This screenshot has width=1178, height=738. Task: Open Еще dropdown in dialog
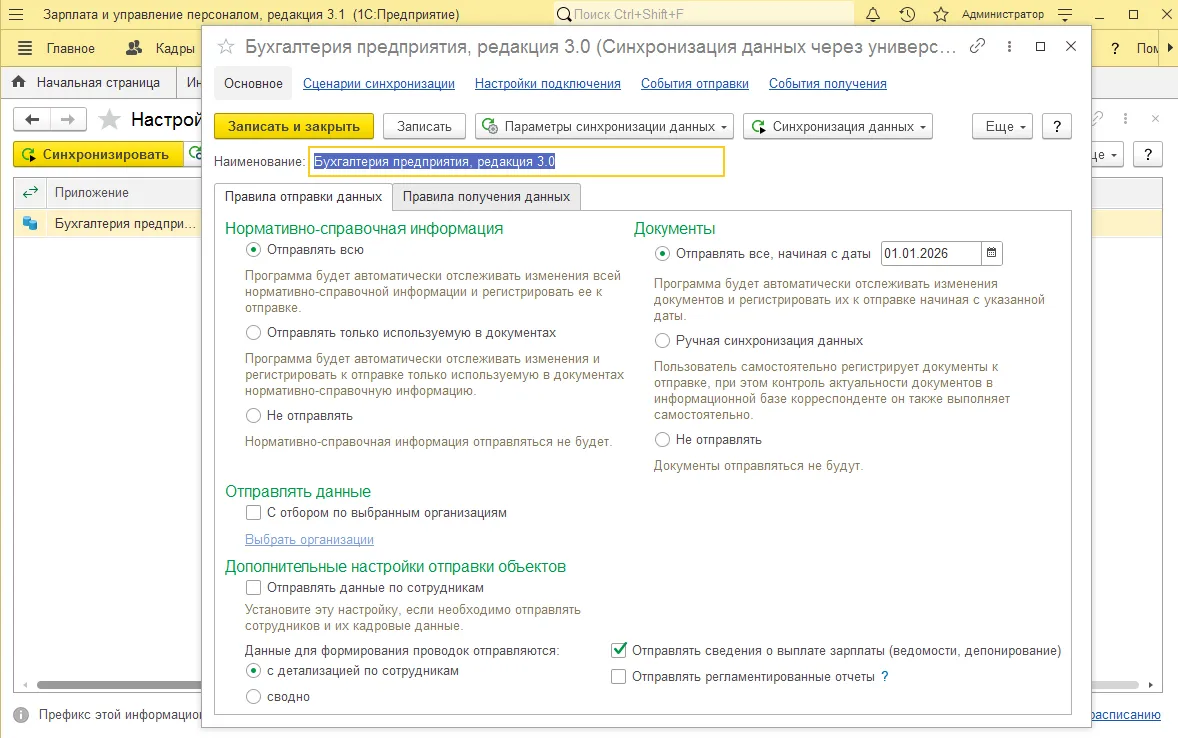[x=1002, y=126]
